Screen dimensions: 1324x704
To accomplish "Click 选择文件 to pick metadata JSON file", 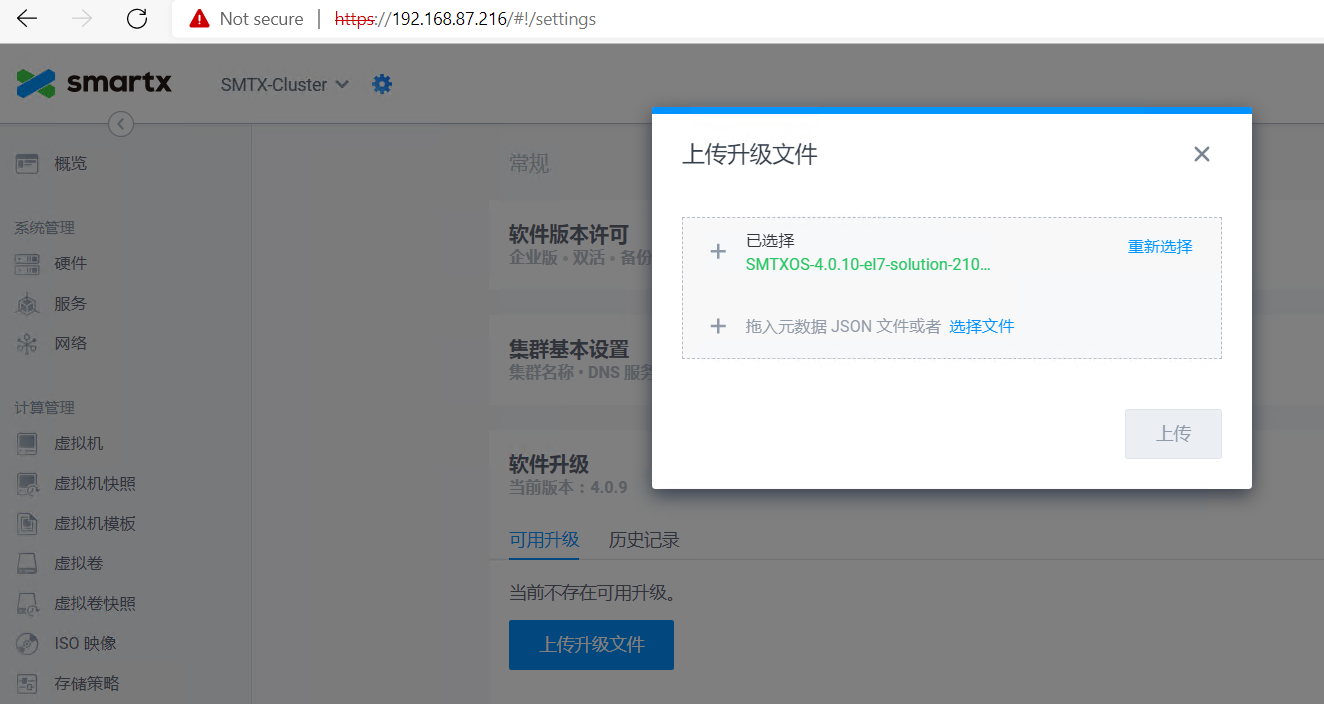I will (x=981, y=326).
